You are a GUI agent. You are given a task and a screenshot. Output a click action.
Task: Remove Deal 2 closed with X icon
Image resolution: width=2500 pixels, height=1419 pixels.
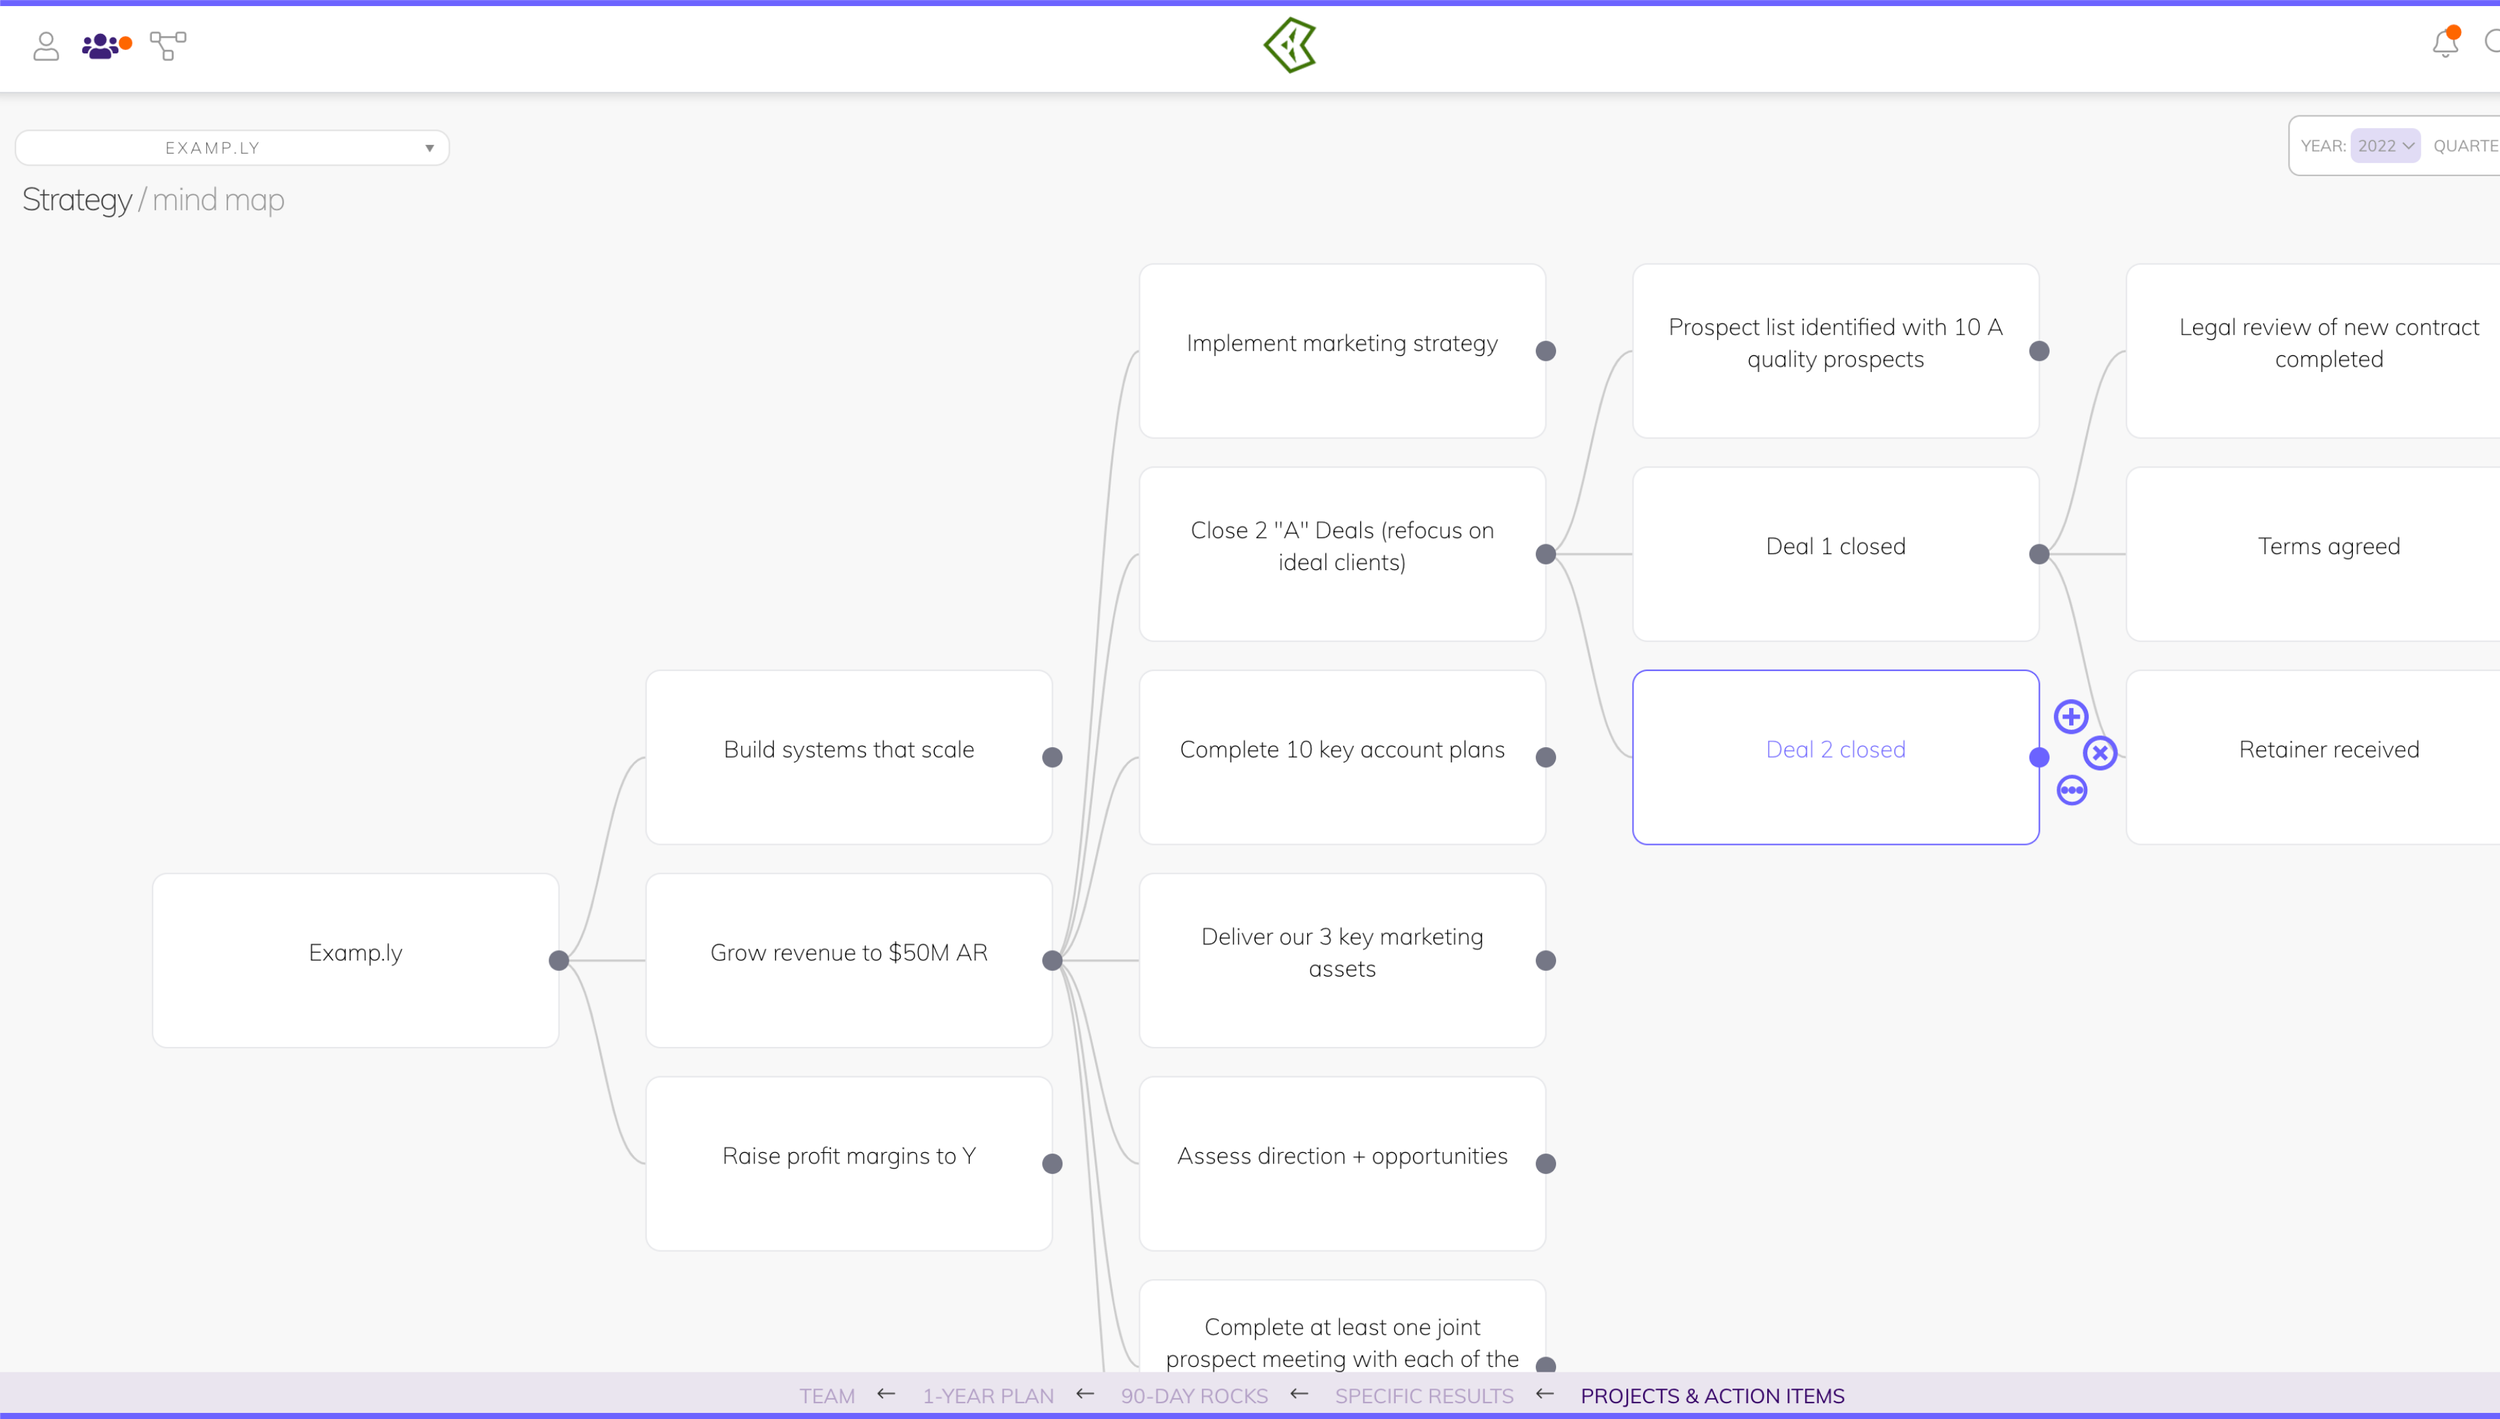point(2099,753)
